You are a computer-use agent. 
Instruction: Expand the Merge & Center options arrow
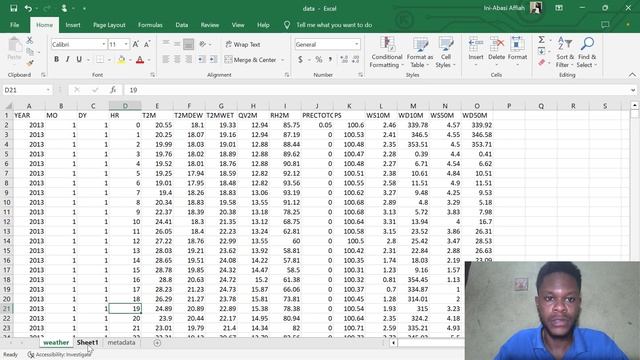(x=282, y=60)
